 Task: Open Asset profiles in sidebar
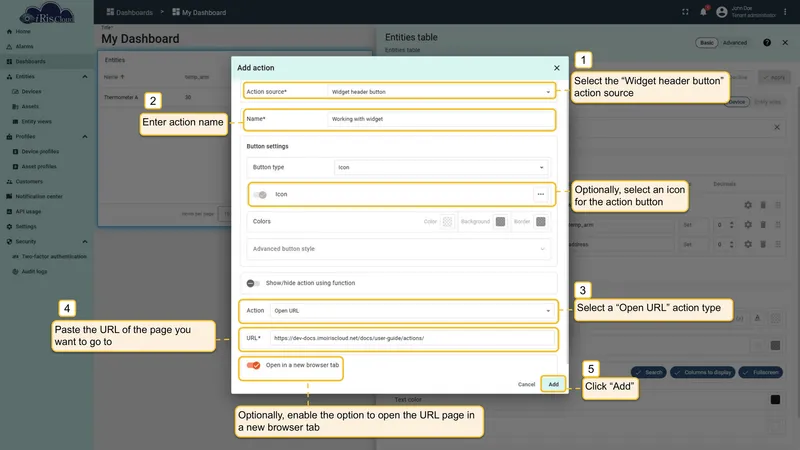point(39,166)
